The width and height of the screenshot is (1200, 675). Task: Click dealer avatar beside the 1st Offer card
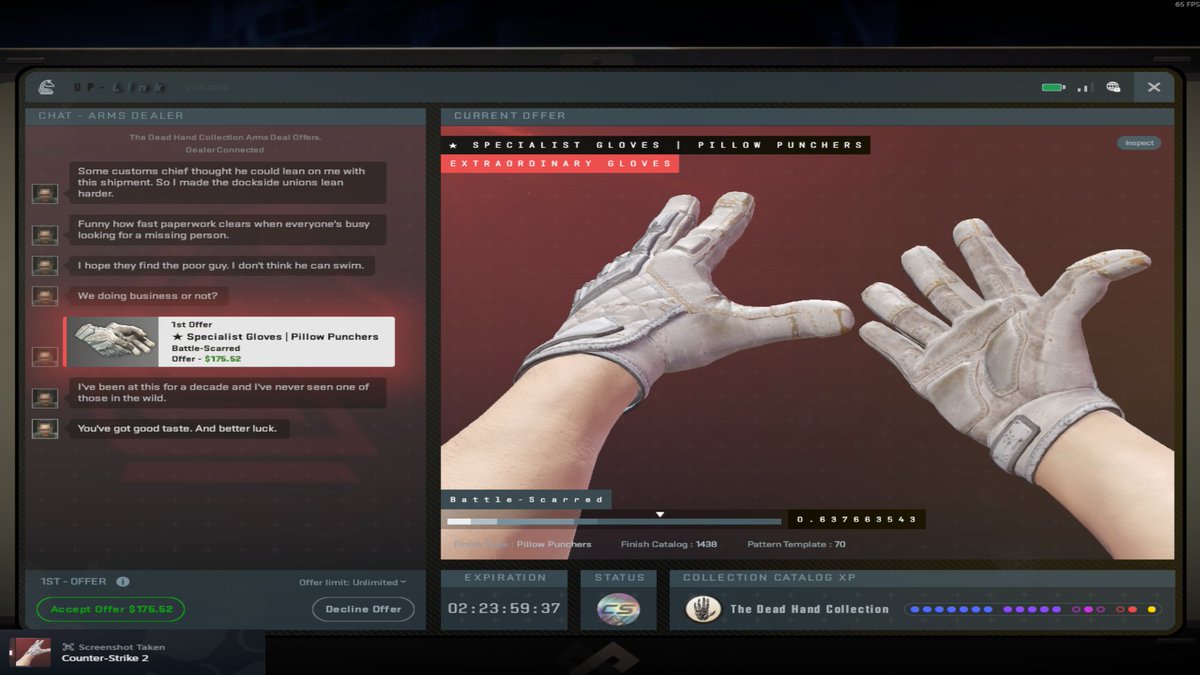click(44, 356)
